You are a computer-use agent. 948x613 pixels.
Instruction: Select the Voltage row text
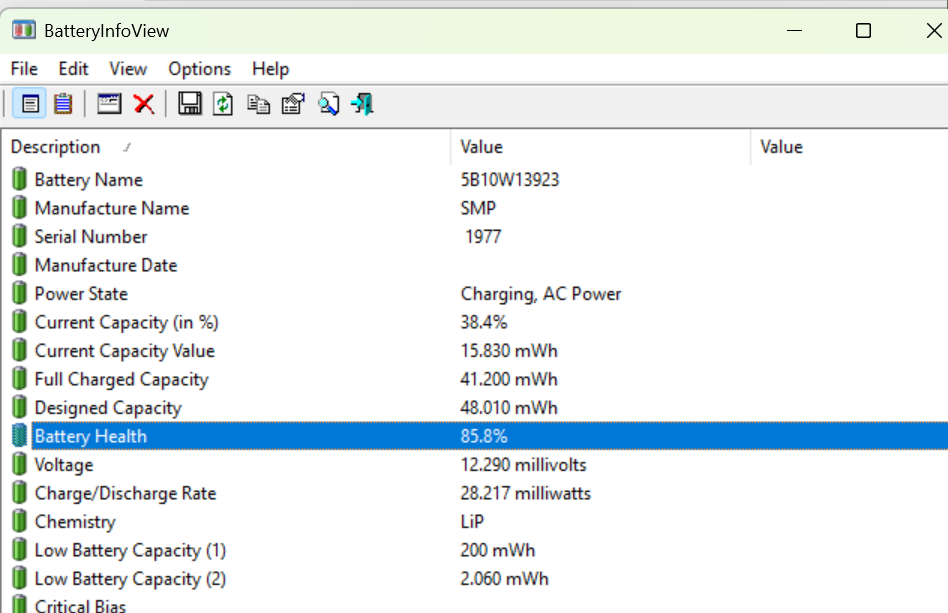63,465
